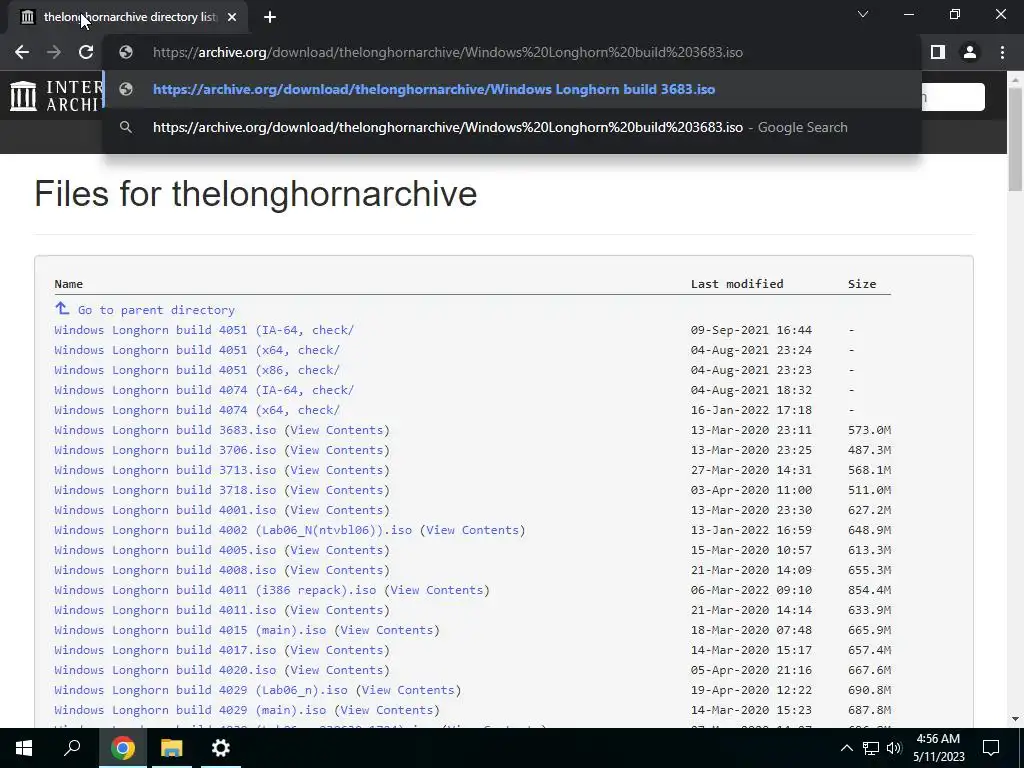
Task: Click the Internet Archive logo
Action: coord(57,95)
